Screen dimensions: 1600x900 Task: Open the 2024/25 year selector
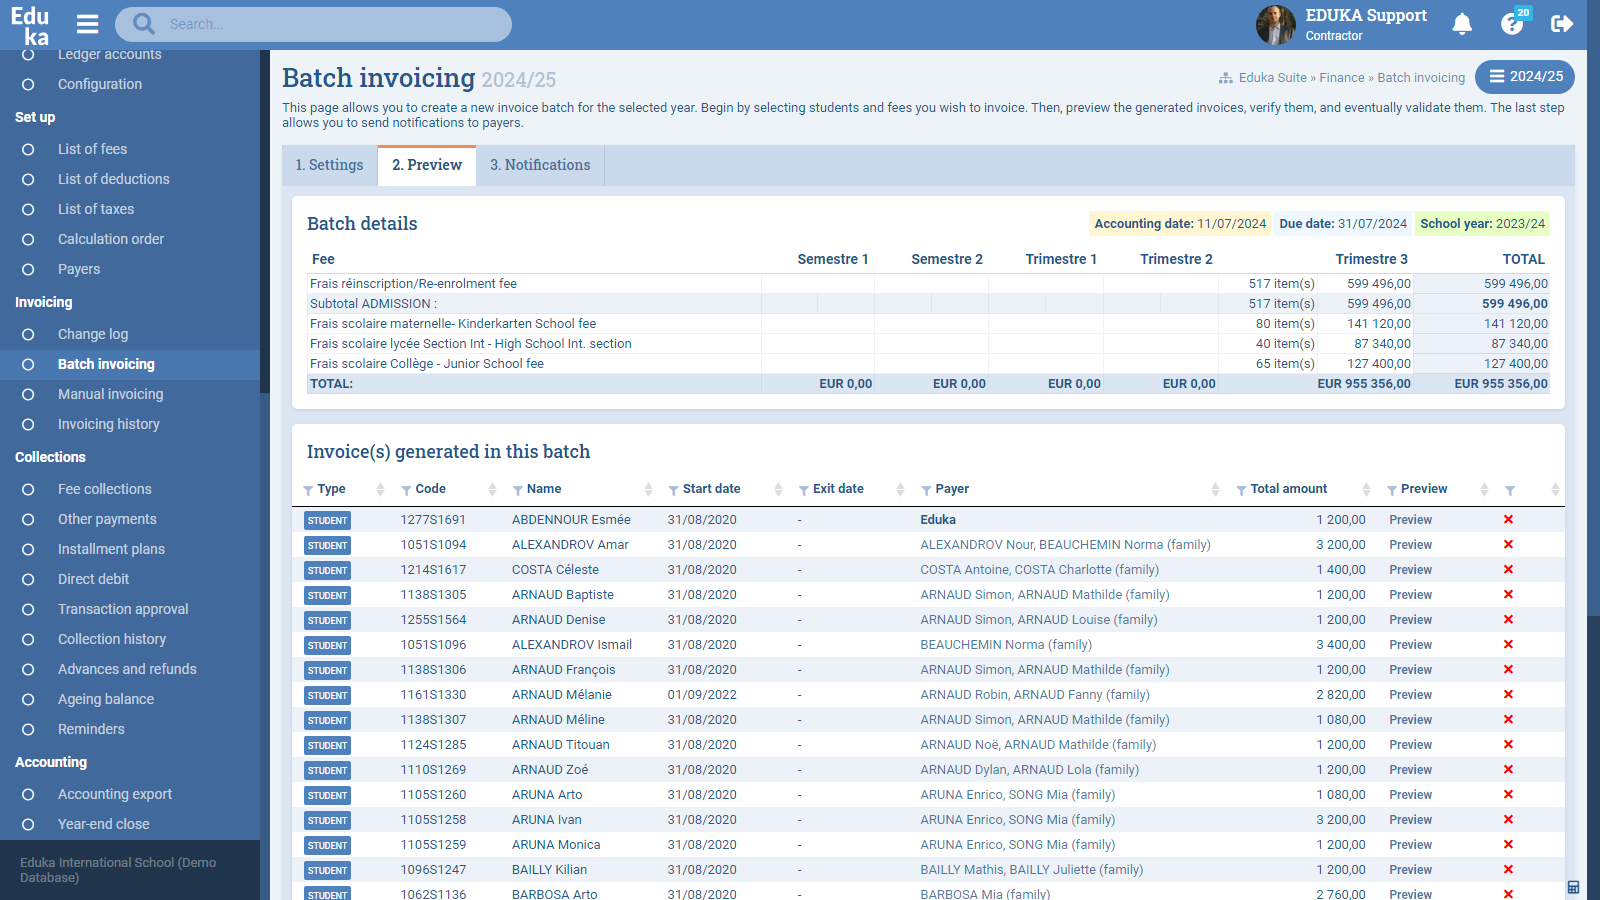[x=1525, y=77]
